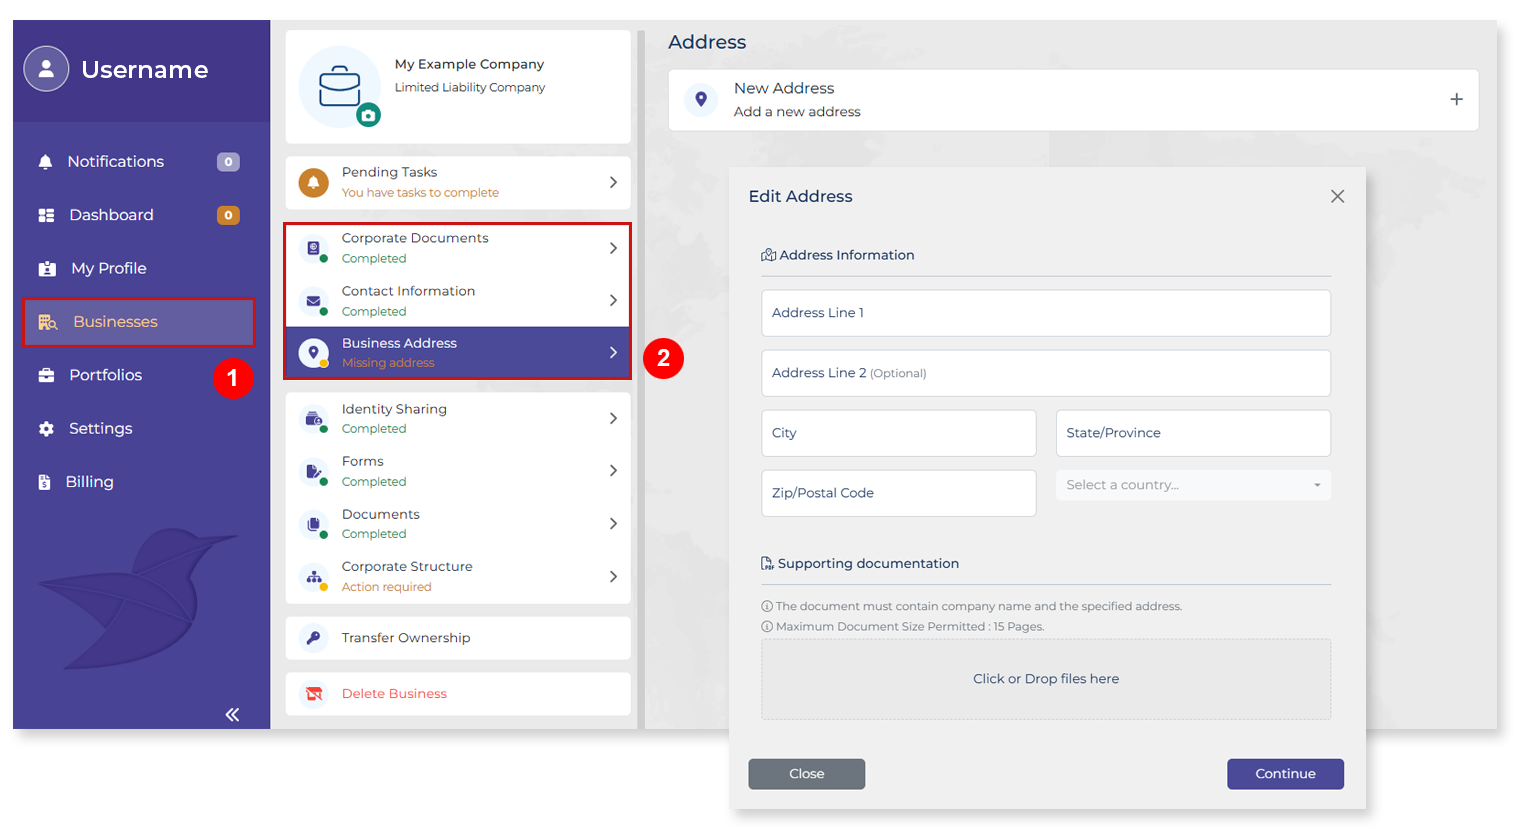Click the Continue button
This screenshot has height=837, width=1525.
[1285, 773]
